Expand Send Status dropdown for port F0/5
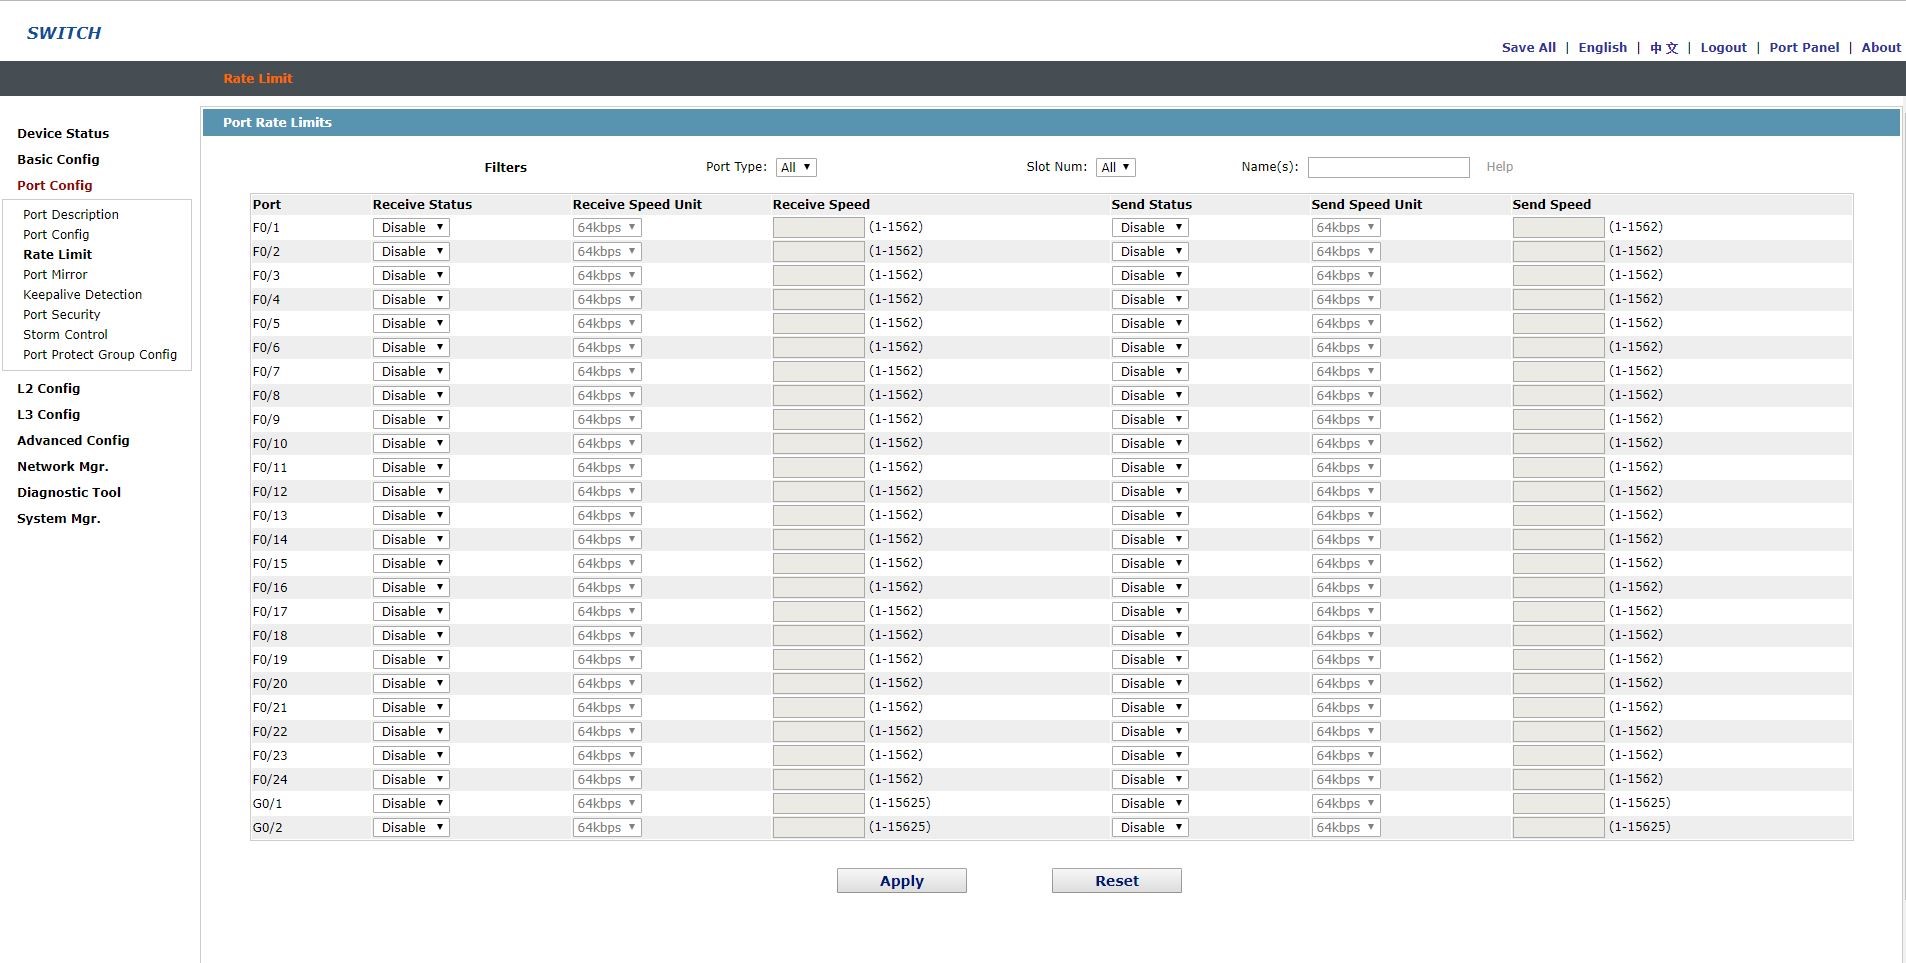Screen dimensions: 1906x963 pyautogui.click(x=1150, y=324)
